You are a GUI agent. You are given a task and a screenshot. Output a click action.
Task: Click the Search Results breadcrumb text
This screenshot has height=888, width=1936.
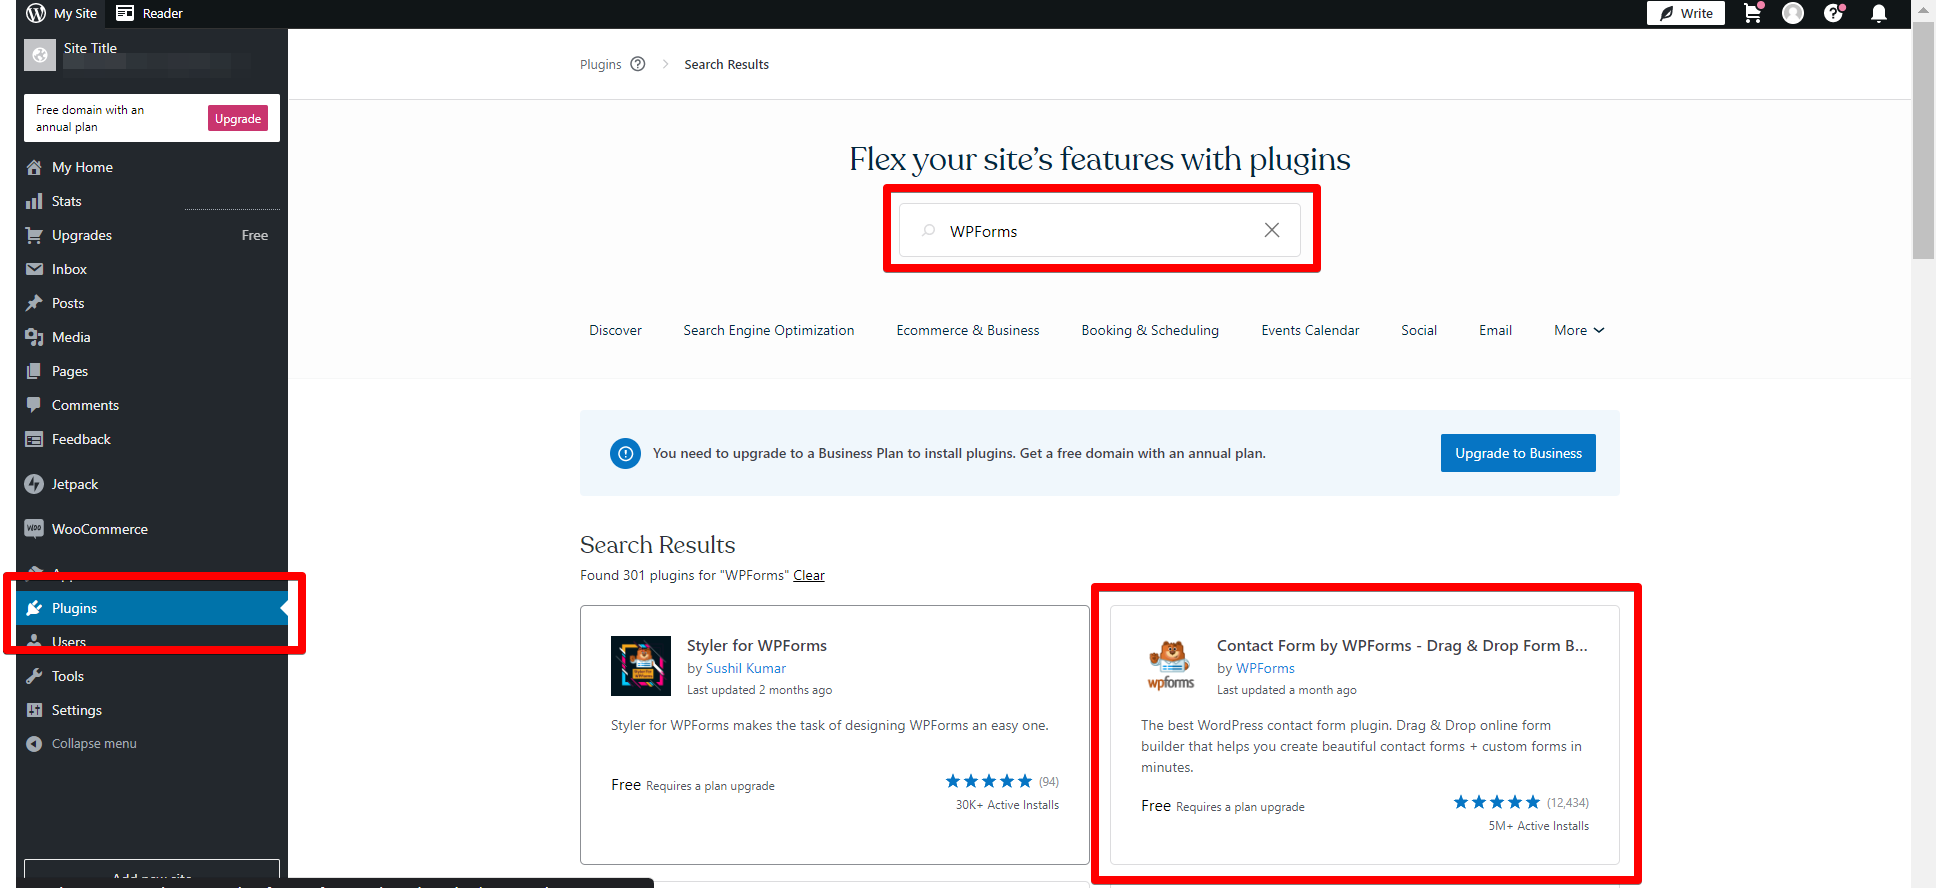tap(726, 64)
